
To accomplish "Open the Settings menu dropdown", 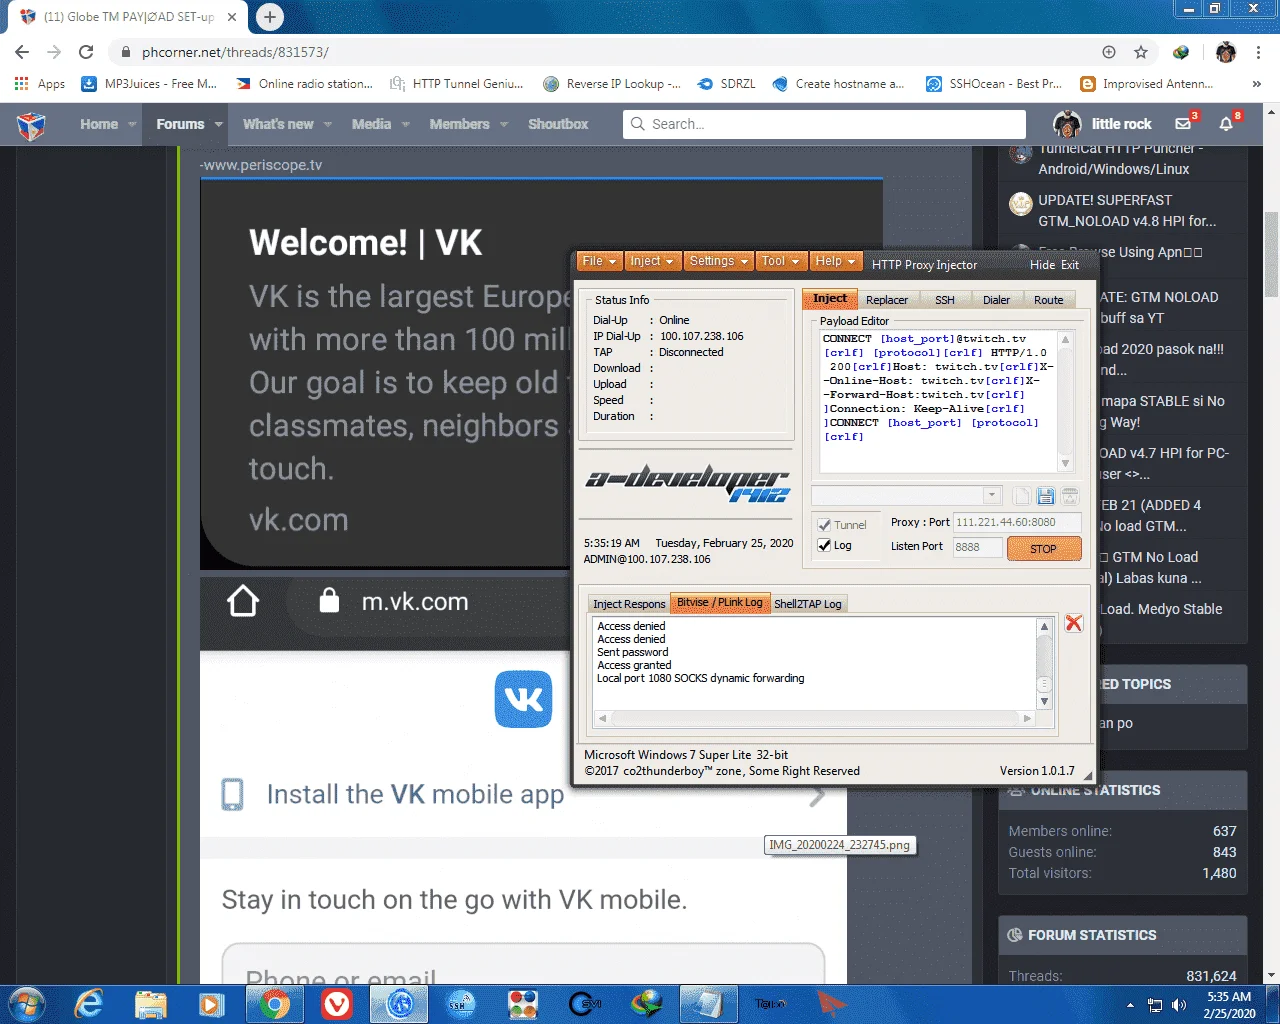I will click(x=718, y=261).
